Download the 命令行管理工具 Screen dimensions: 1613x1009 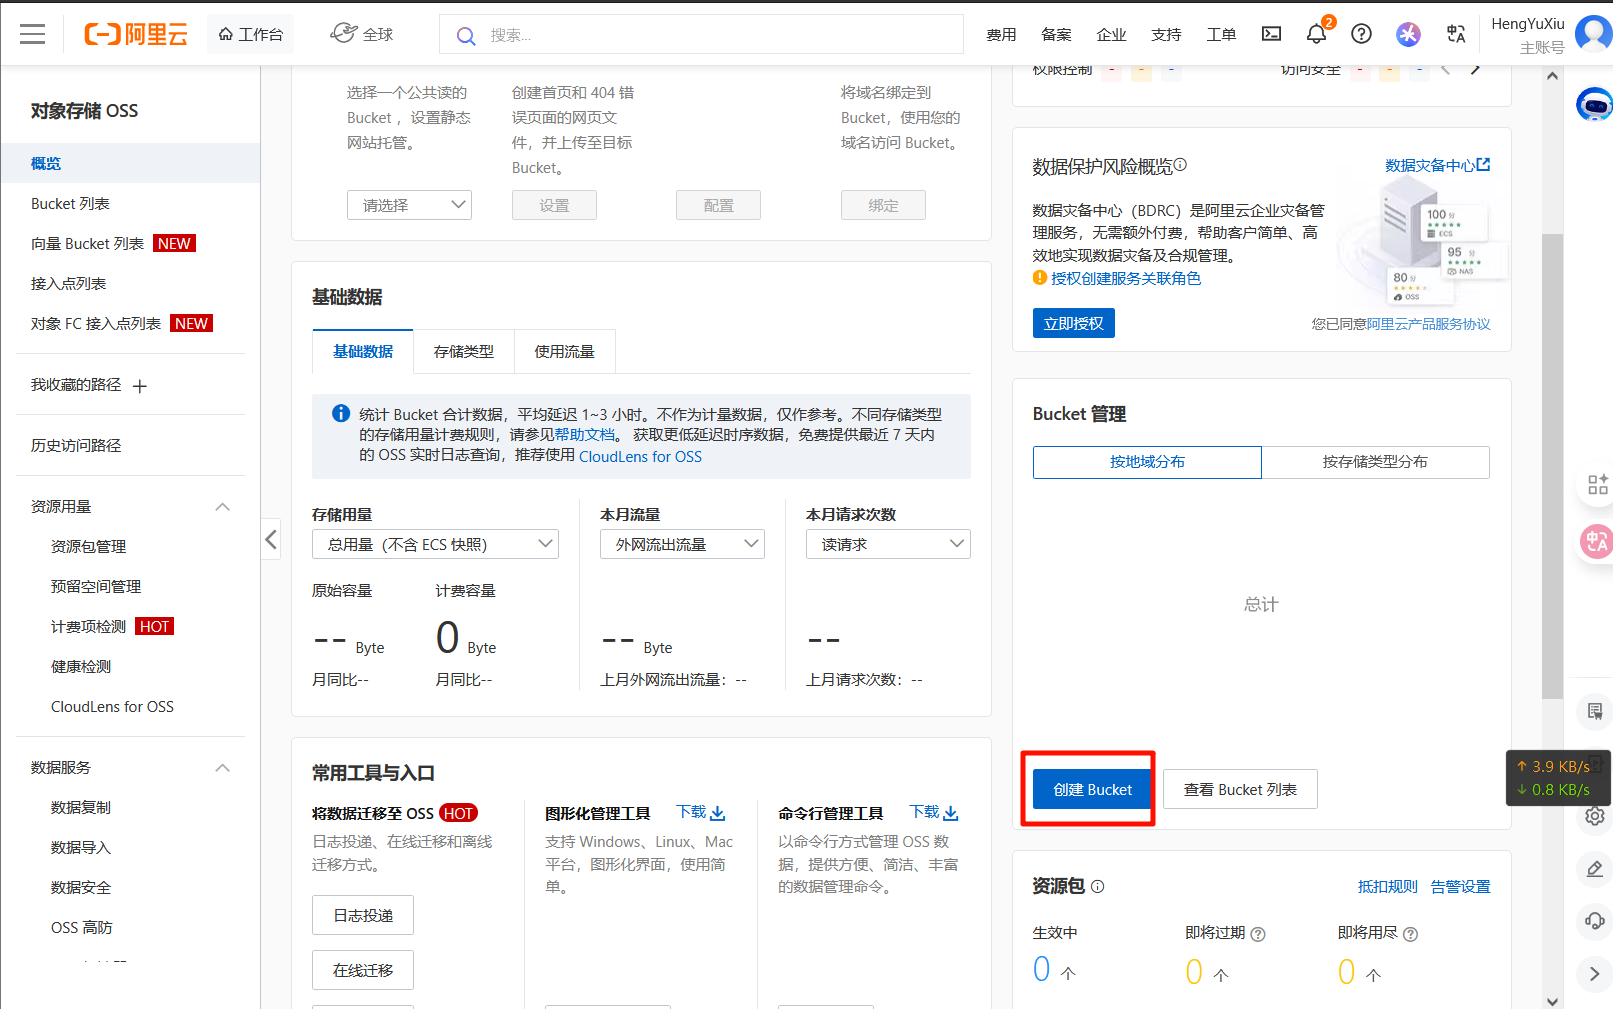(934, 812)
